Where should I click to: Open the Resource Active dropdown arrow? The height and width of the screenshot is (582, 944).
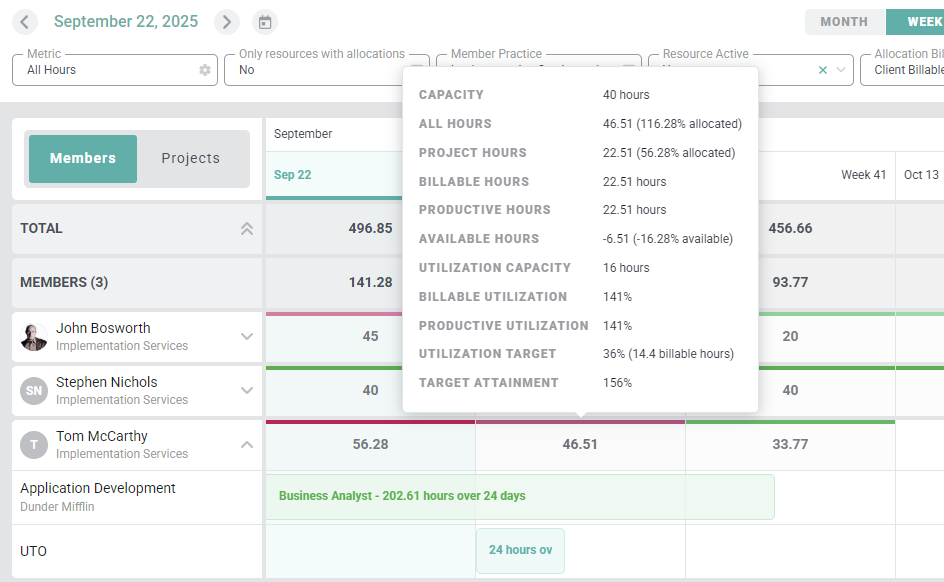click(x=842, y=70)
